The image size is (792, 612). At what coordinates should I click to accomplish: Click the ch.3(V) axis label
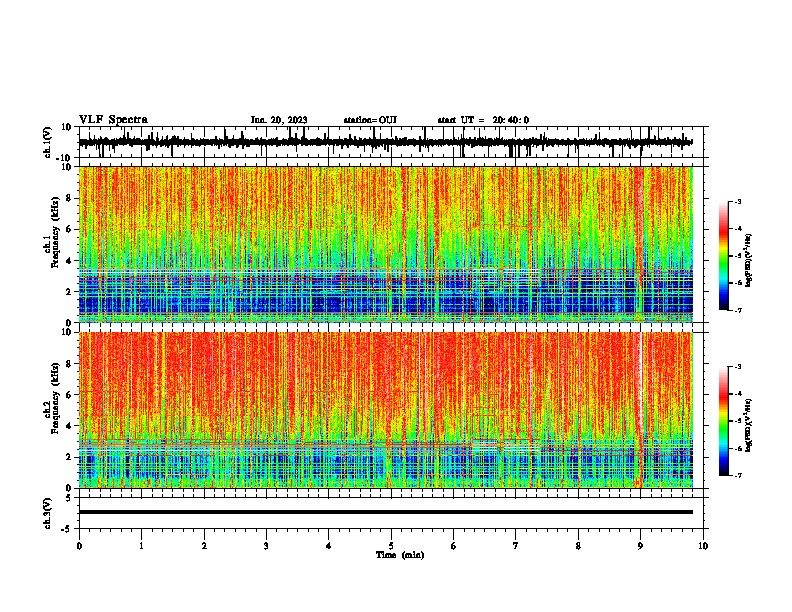48,513
